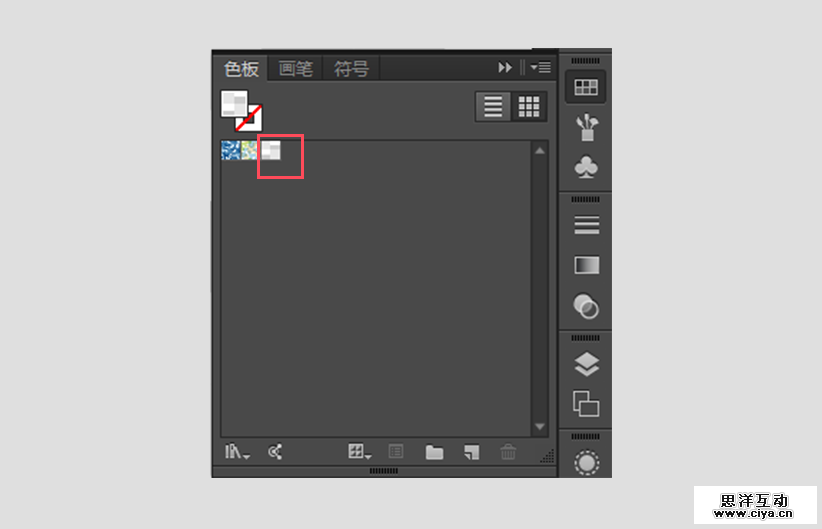Switch to the 画笔 tab

click(x=295, y=68)
